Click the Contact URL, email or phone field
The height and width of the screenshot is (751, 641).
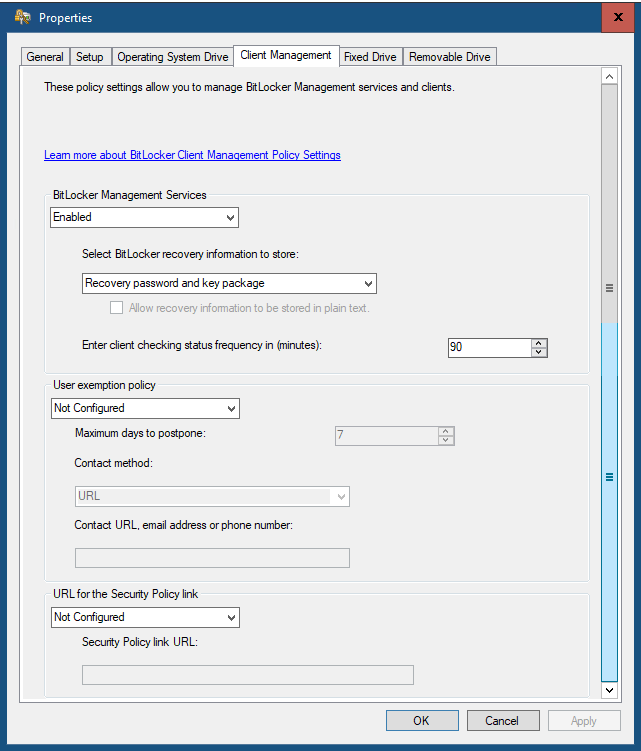pos(212,558)
